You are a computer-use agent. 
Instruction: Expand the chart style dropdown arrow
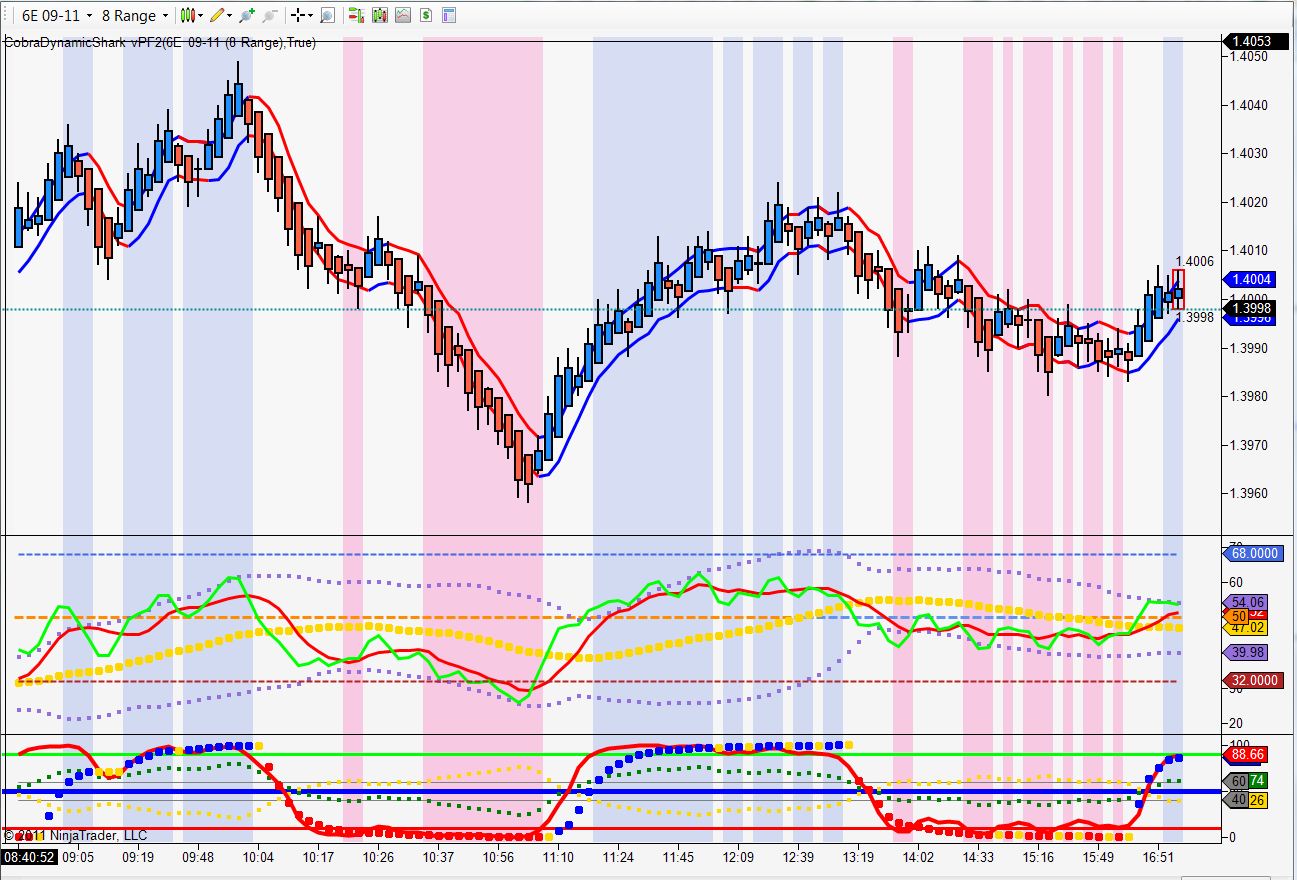click(201, 16)
